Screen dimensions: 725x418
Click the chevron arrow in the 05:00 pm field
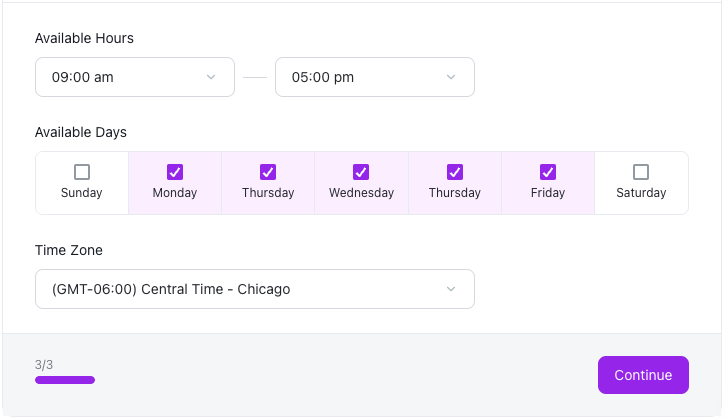tap(451, 77)
